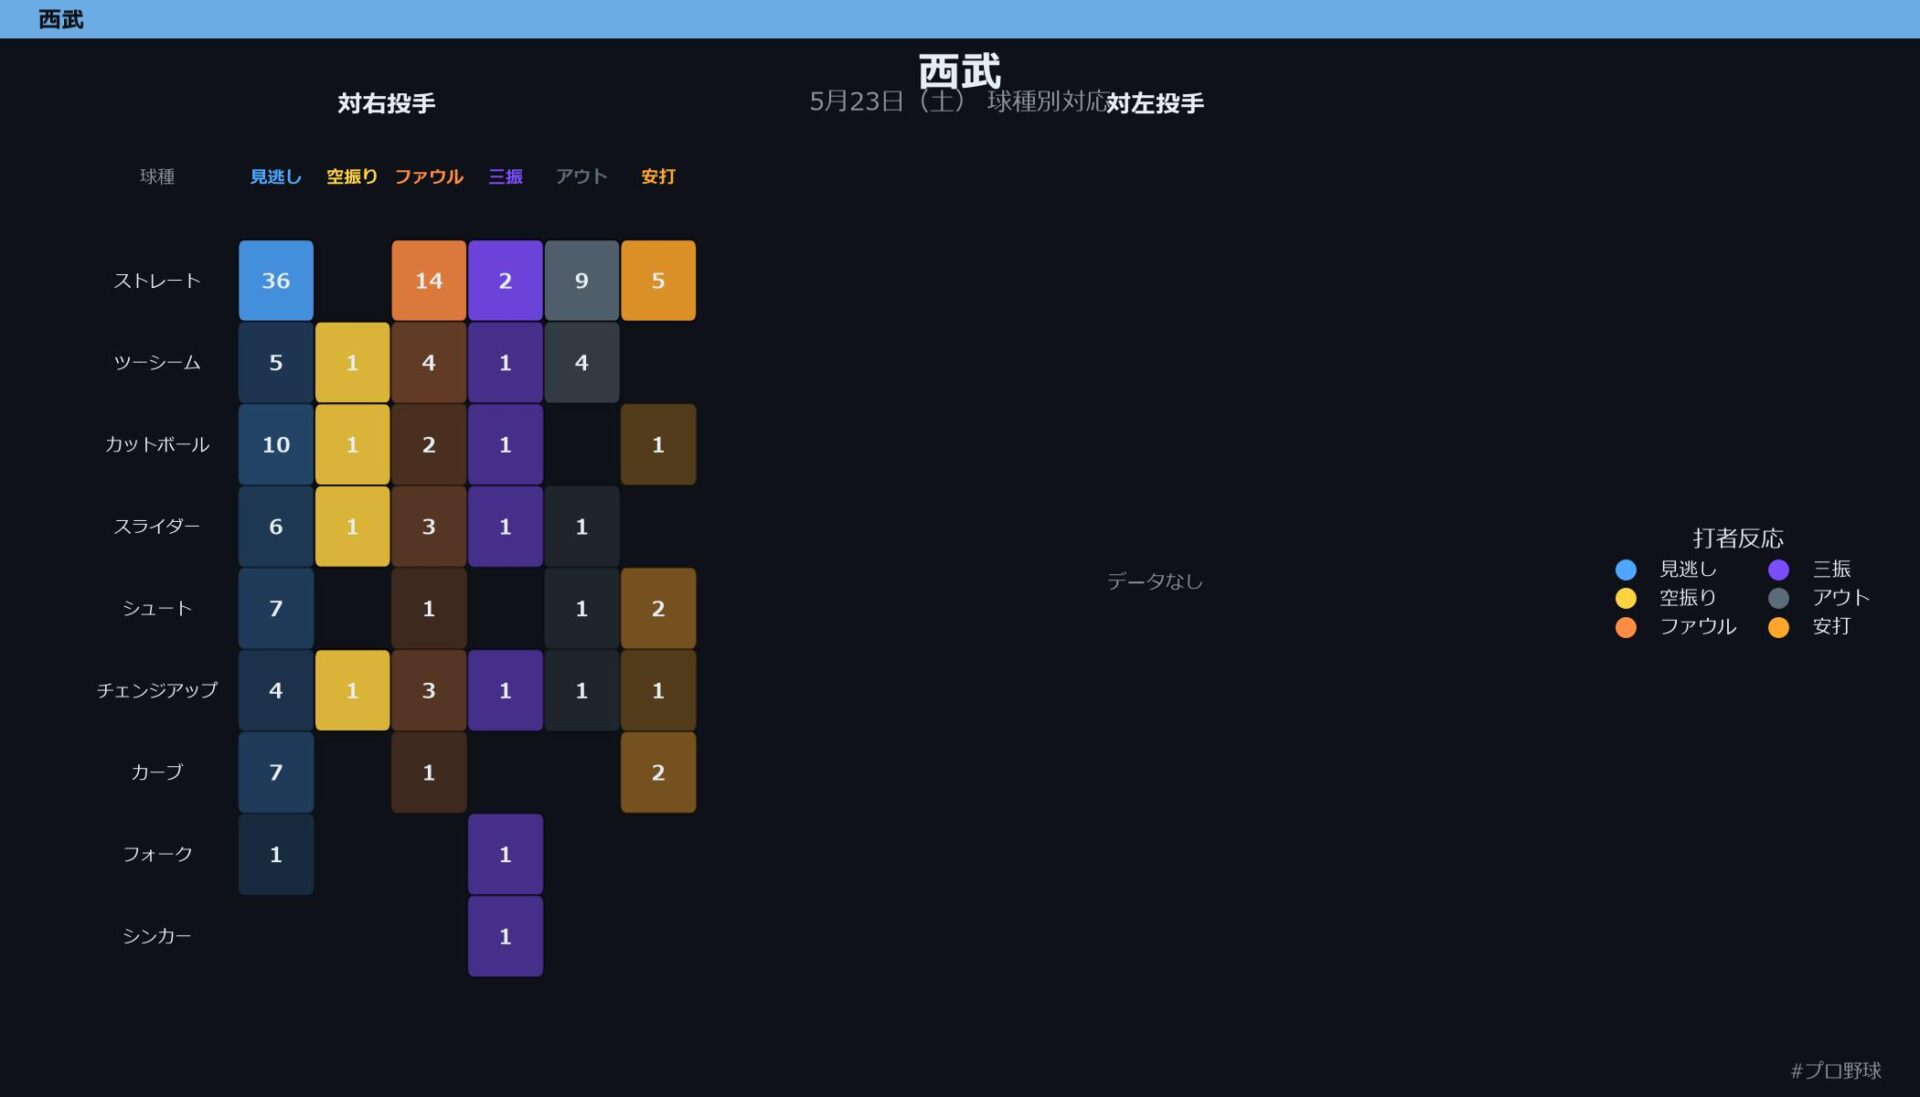Click the yellow 空振り legend dot
Viewport: 1920px width, 1097px height.
click(1626, 598)
